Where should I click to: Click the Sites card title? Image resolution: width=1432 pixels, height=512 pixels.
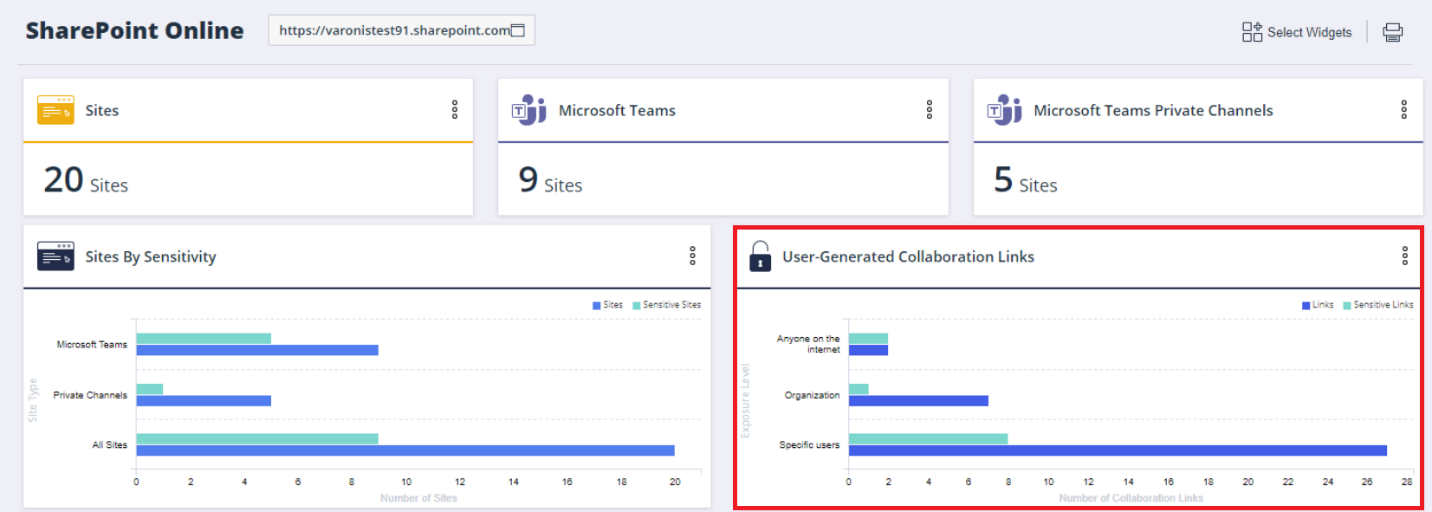tap(102, 110)
